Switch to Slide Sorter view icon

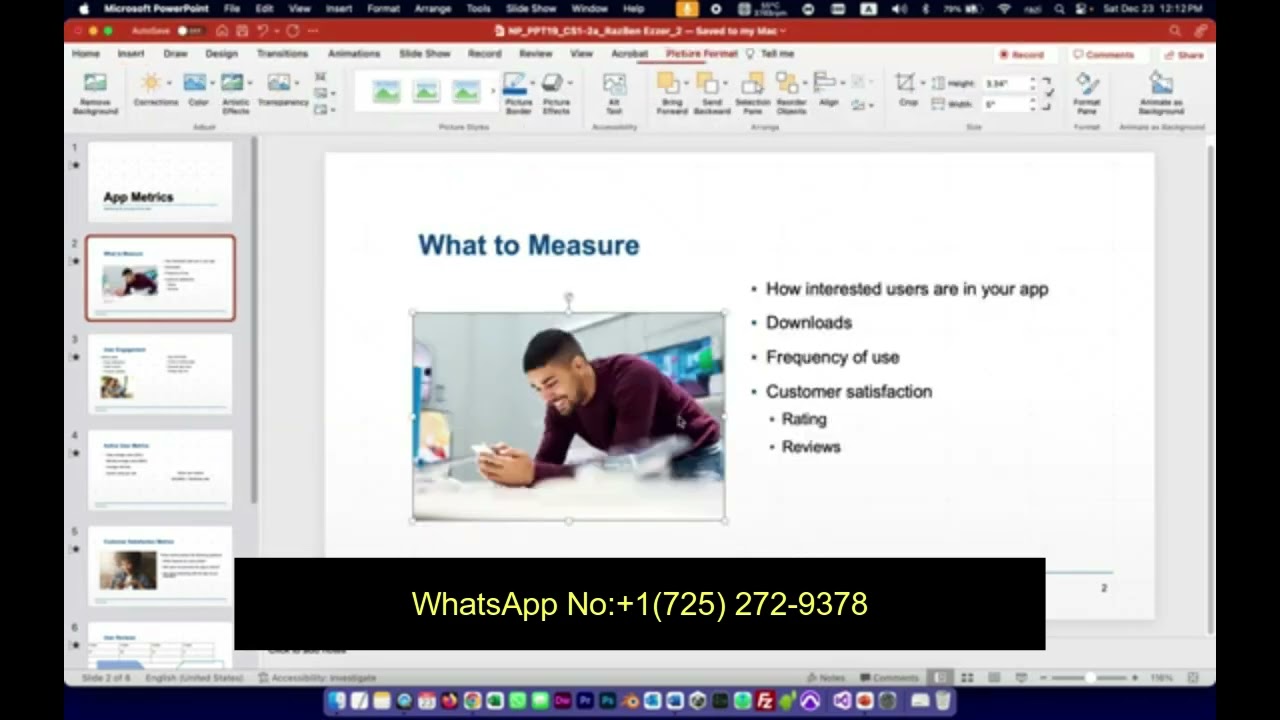click(x=967, y=678)
